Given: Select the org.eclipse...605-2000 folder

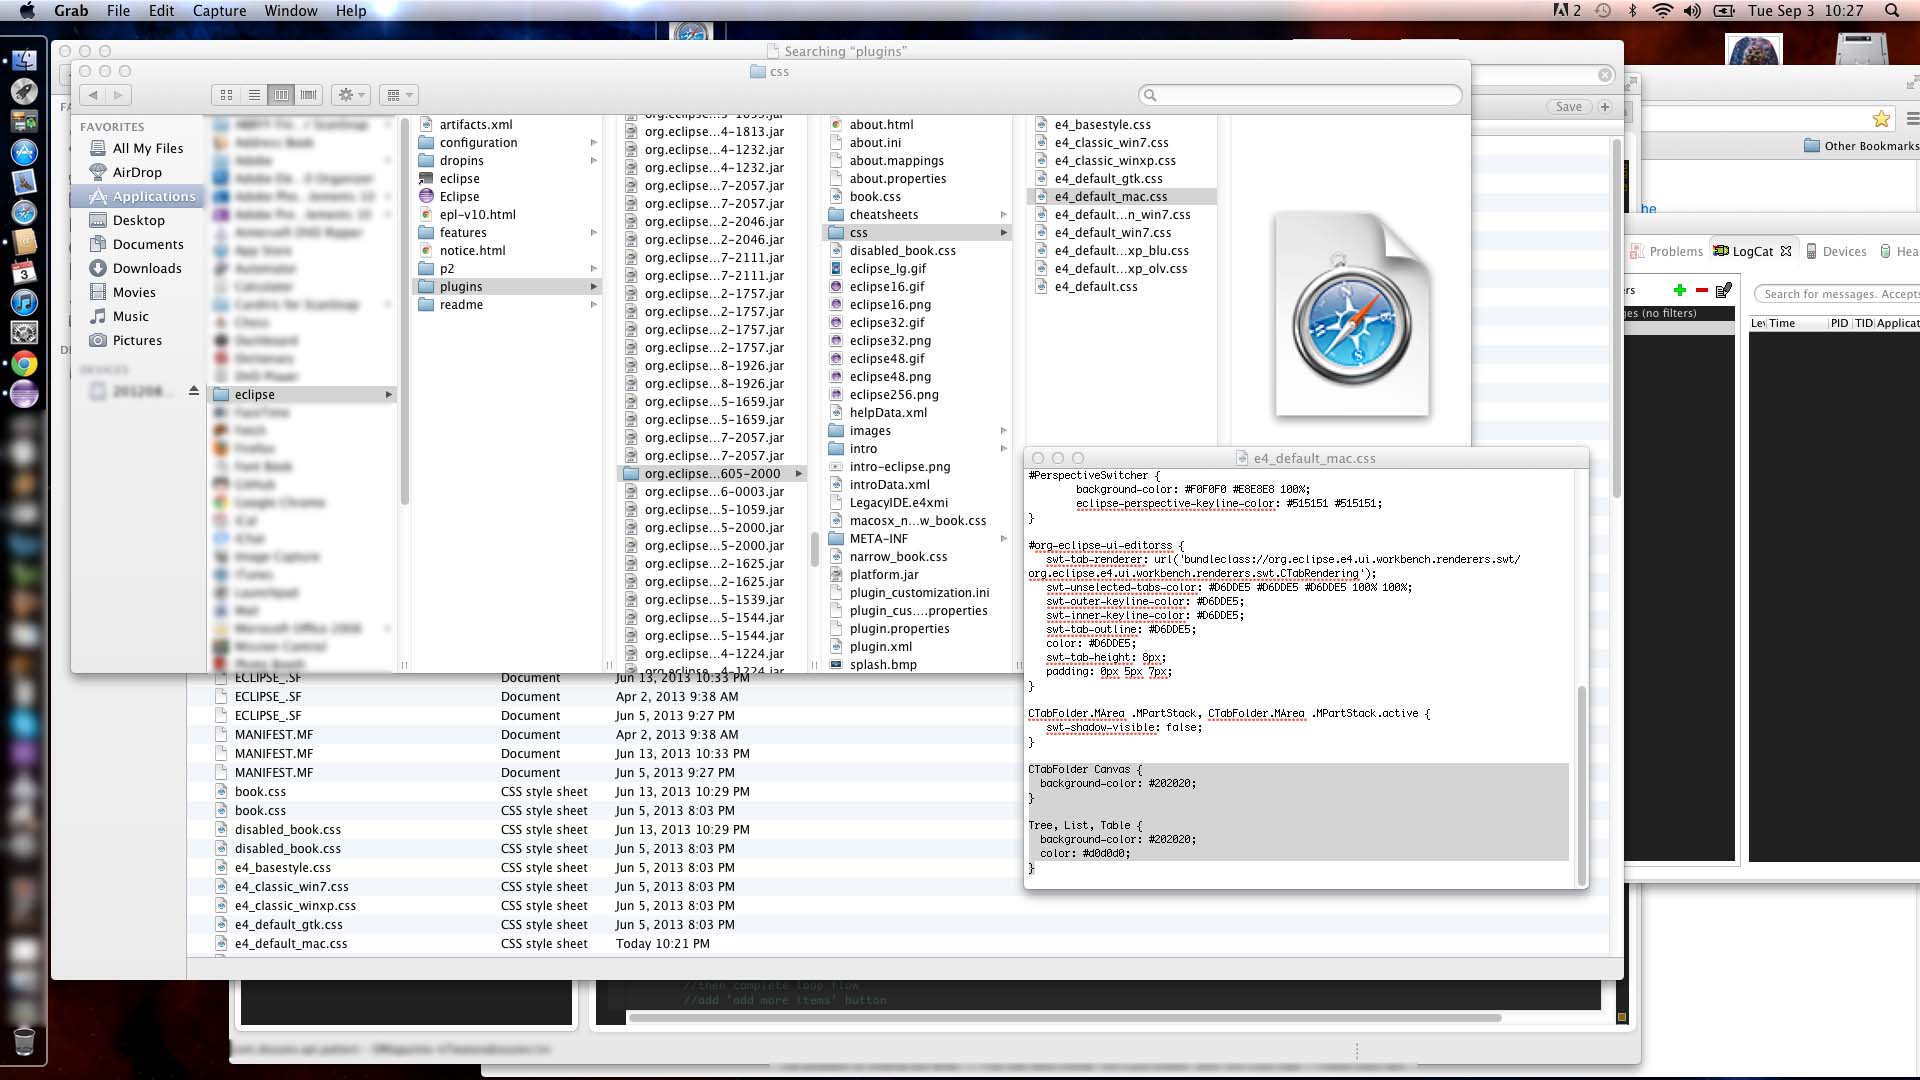Looking at the screenshot, I should [x=712, y=474].
